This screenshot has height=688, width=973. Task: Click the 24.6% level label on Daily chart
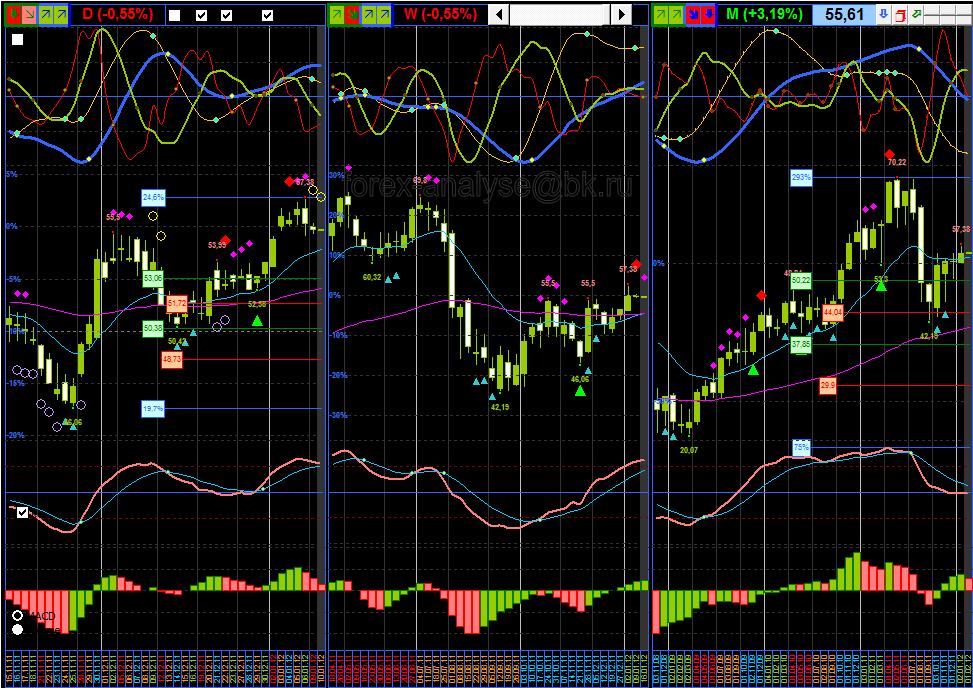[153, 197]
